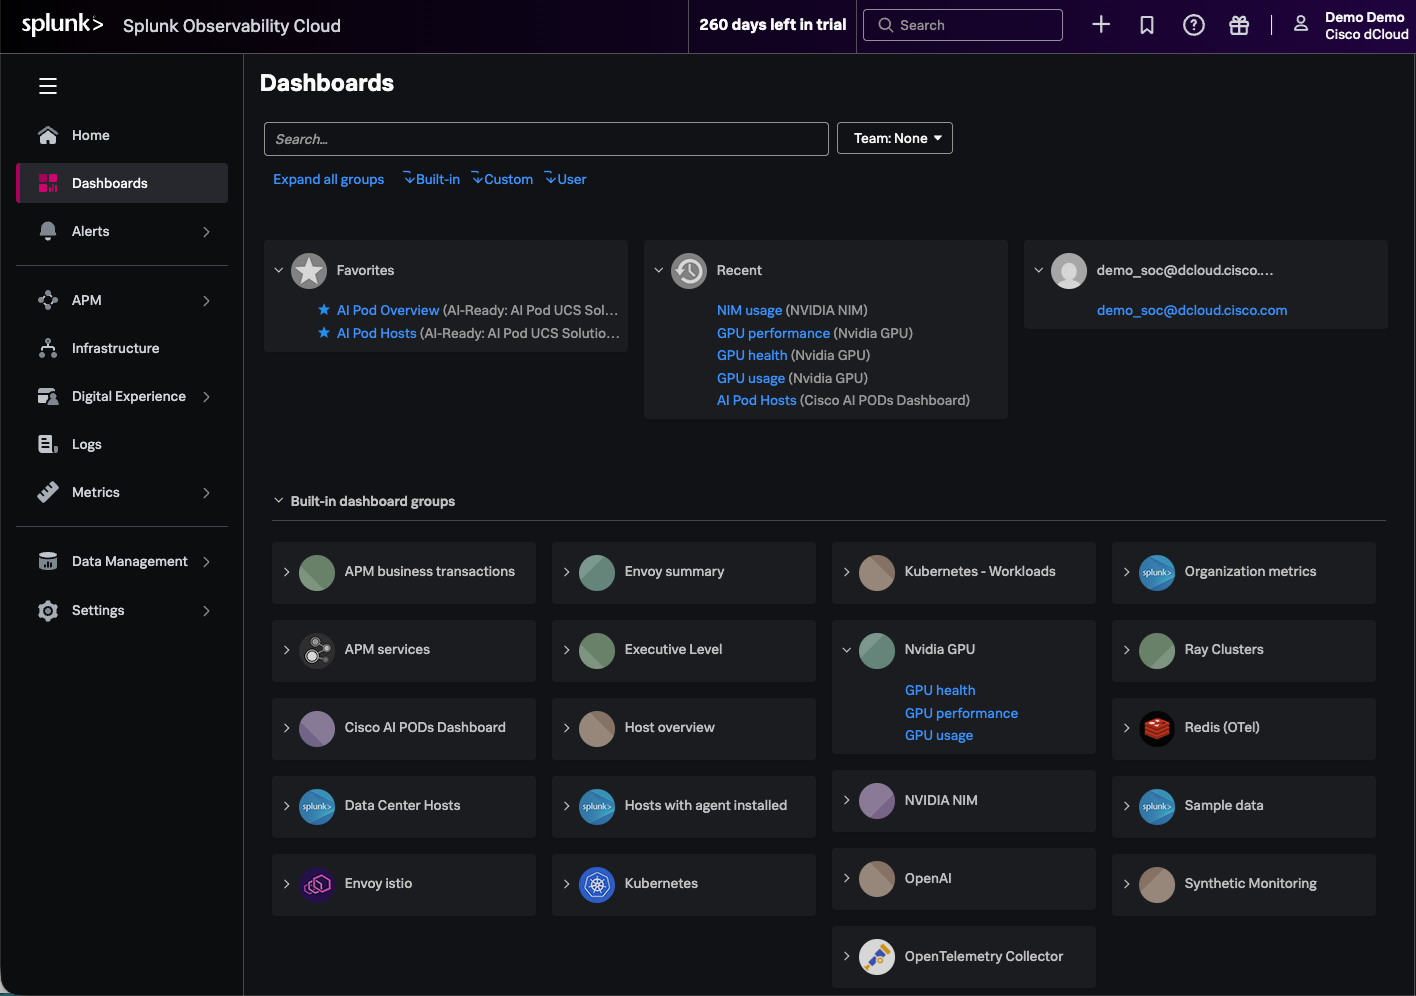Screen dimensions: 1416x996
Task: Select Logs in the left navigation
Action: [x=86, y=444]
